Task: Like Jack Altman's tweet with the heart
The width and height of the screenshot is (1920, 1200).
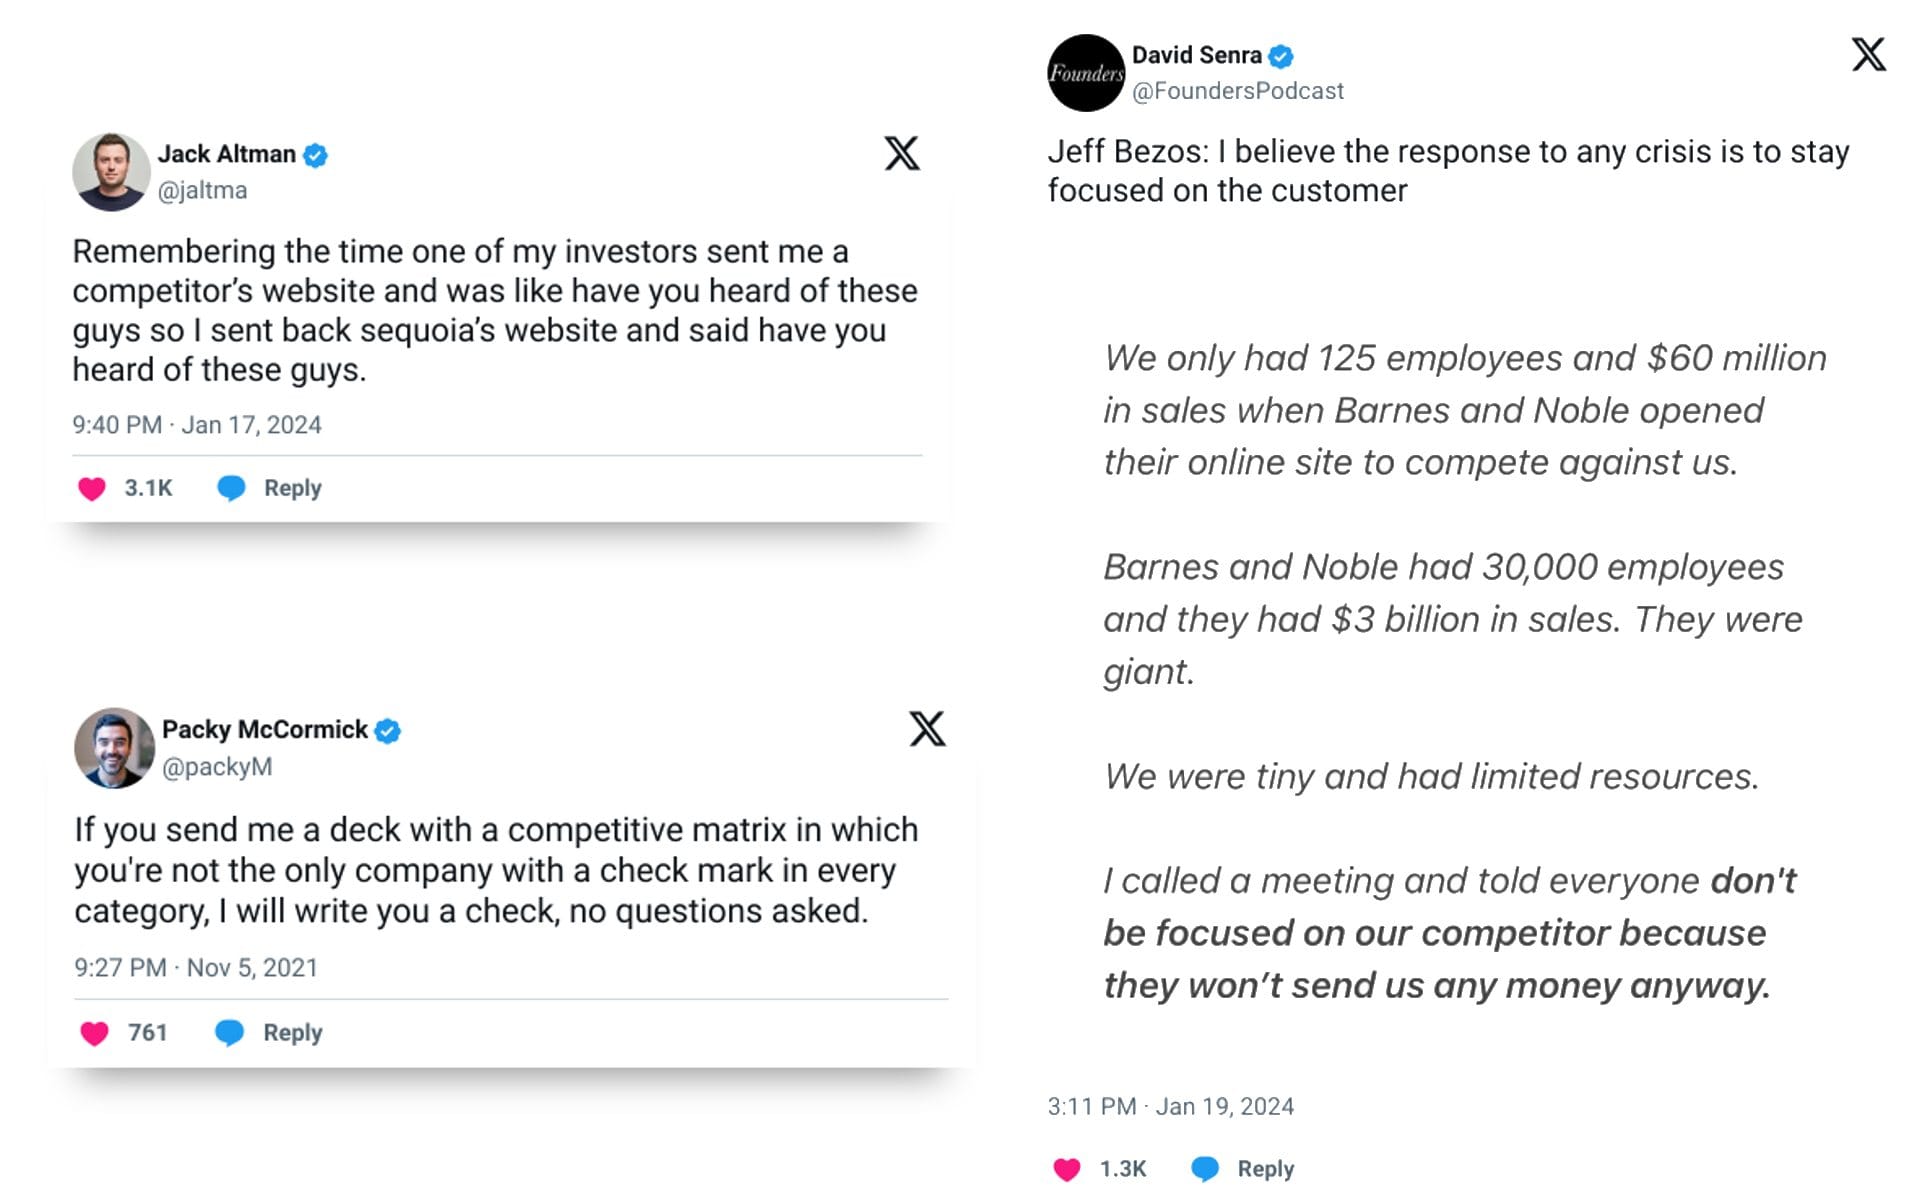Action: tap(92, 488)
